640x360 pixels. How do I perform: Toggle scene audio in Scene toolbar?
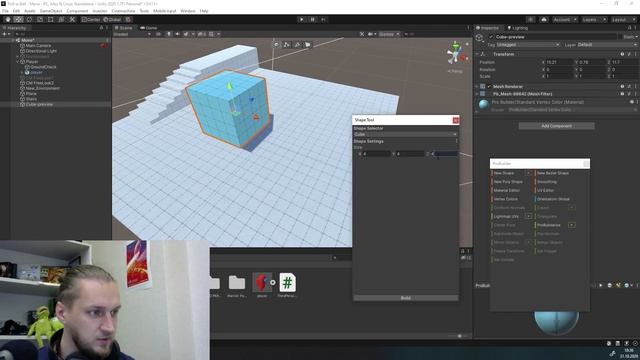[x=177, y=34]
